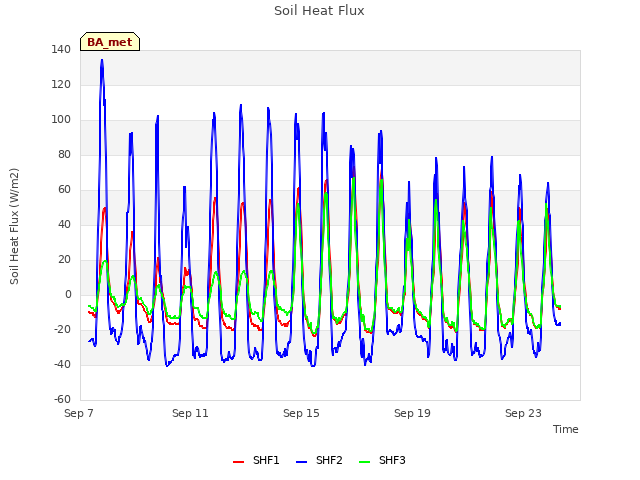This screenshot has width=640, height=480.
Task: Click the 140 y-axis tick label
Action: pyautogui.click(x=61, y=50)
